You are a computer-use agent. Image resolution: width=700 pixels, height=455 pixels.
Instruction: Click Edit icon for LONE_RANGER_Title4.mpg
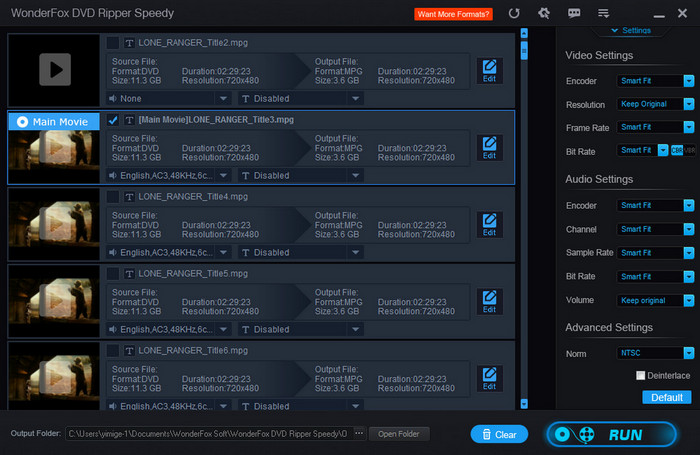489,225
